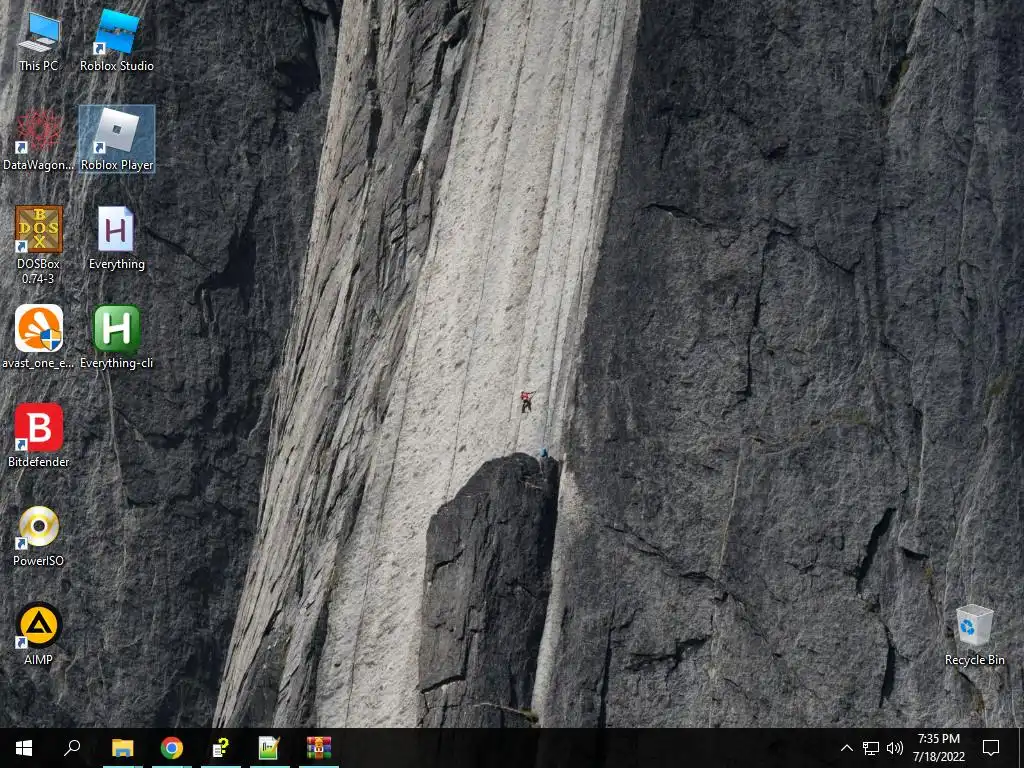
Task: Show hidden system tray icons
Action: point(846,748)
